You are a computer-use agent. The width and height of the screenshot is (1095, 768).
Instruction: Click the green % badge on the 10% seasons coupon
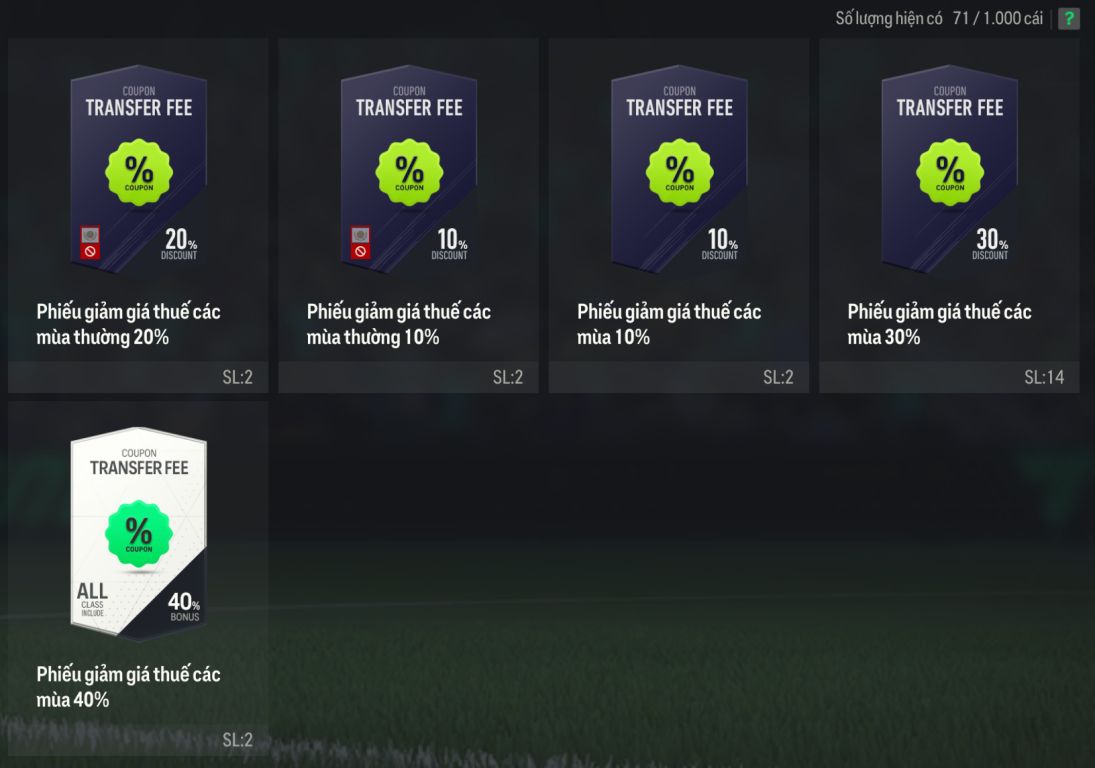(679, 172)
